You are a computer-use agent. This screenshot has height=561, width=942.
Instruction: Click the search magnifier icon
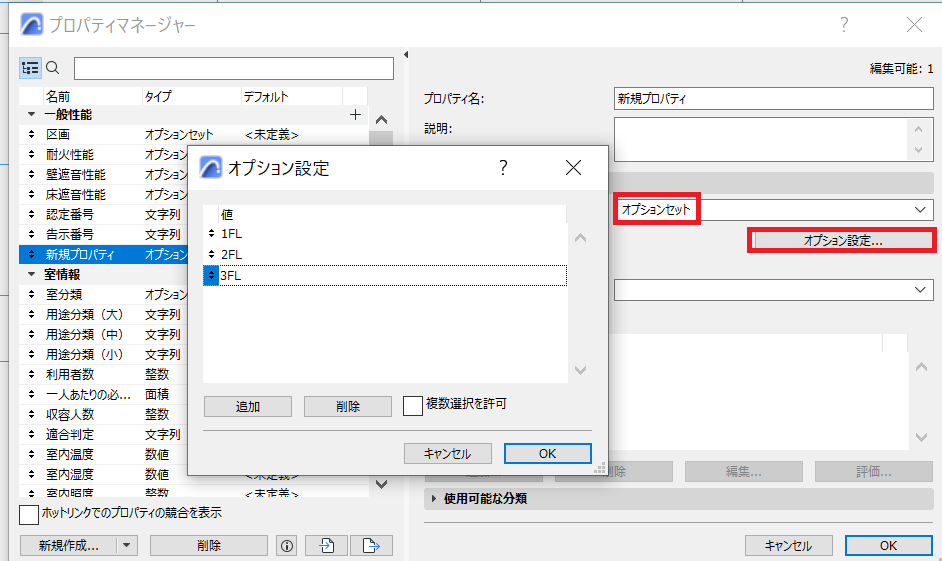point(53,68)
